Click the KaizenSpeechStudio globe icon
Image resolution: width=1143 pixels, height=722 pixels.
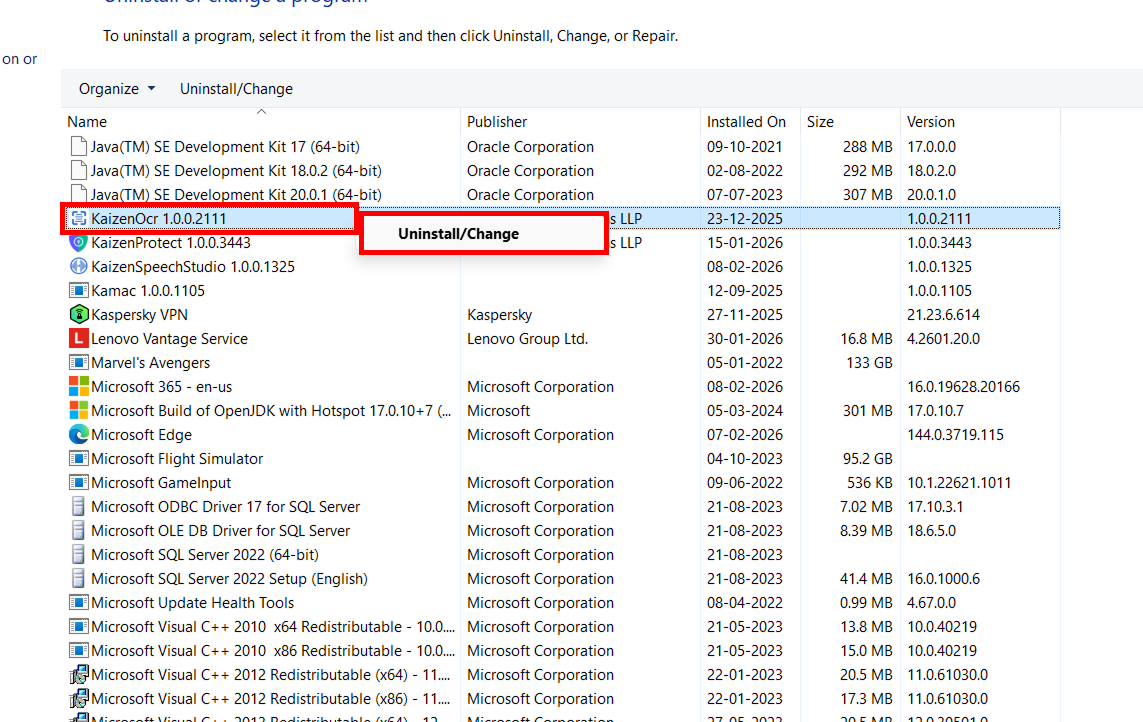coord(78,267)
